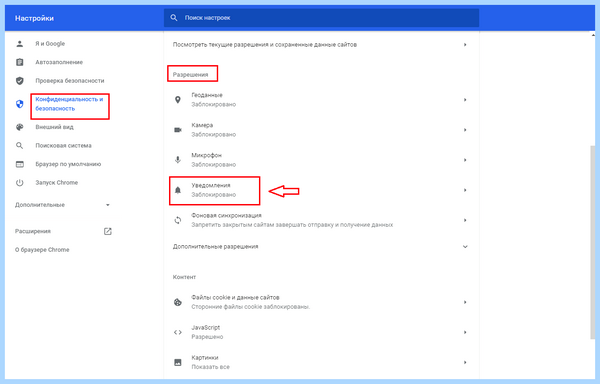Image resolution: width=600 pixels, height=384 pixels.
Task: Click the image icon next to Картинки
Action: tap(178, 362)
